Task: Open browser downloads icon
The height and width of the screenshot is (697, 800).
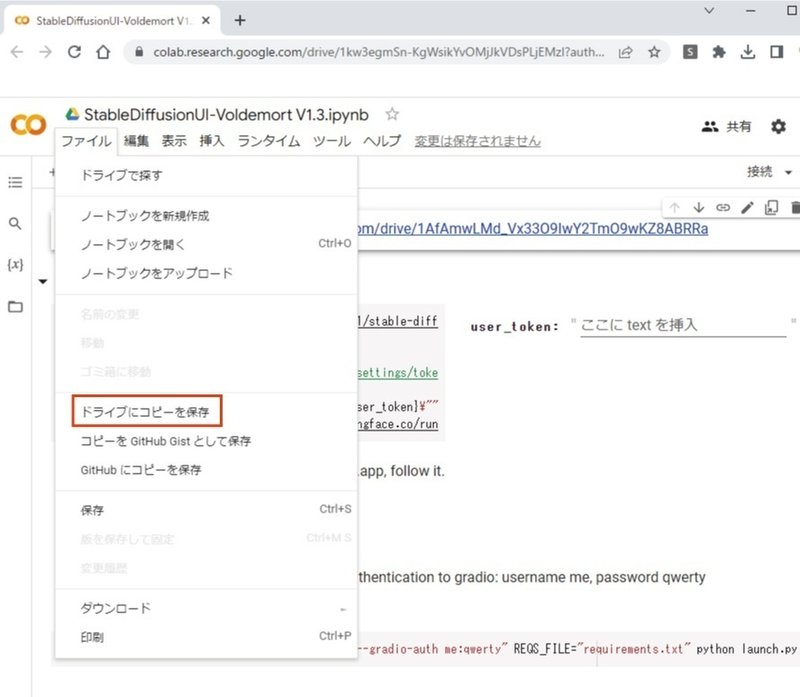Action: pyautogui.click(x=748, y=52)
